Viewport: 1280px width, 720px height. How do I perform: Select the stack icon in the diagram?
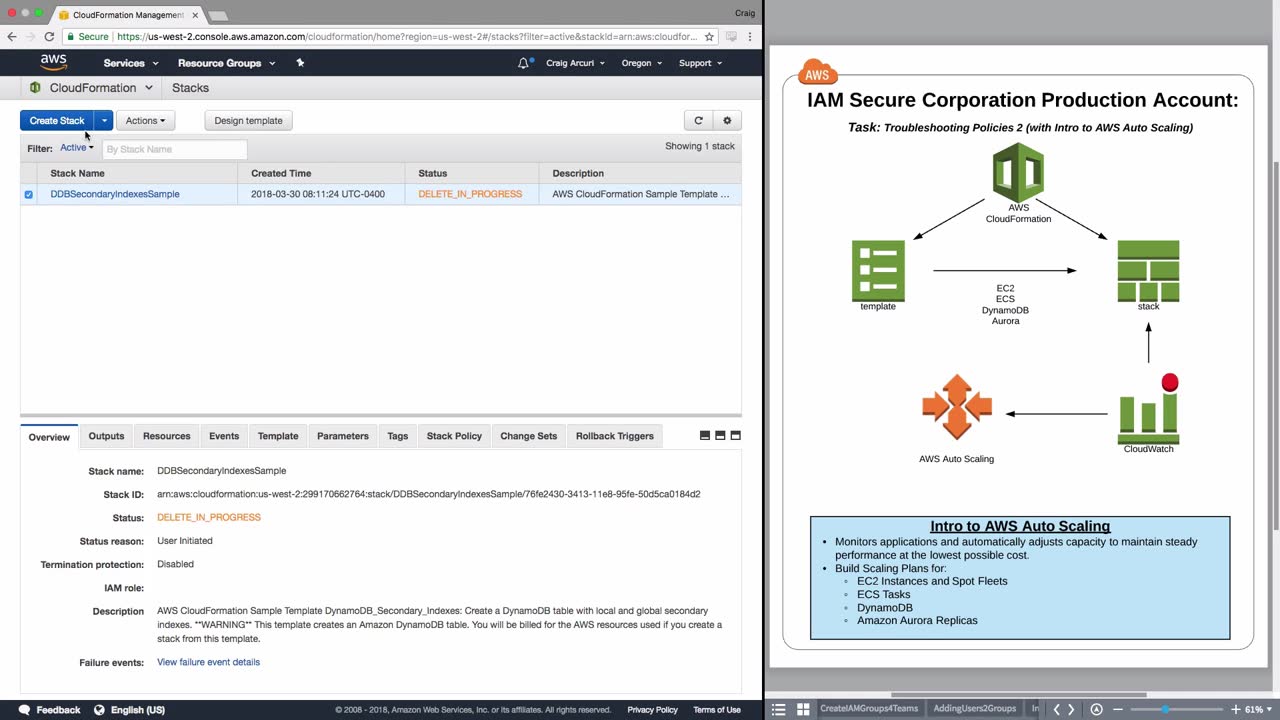click(x=1148, y=271)
